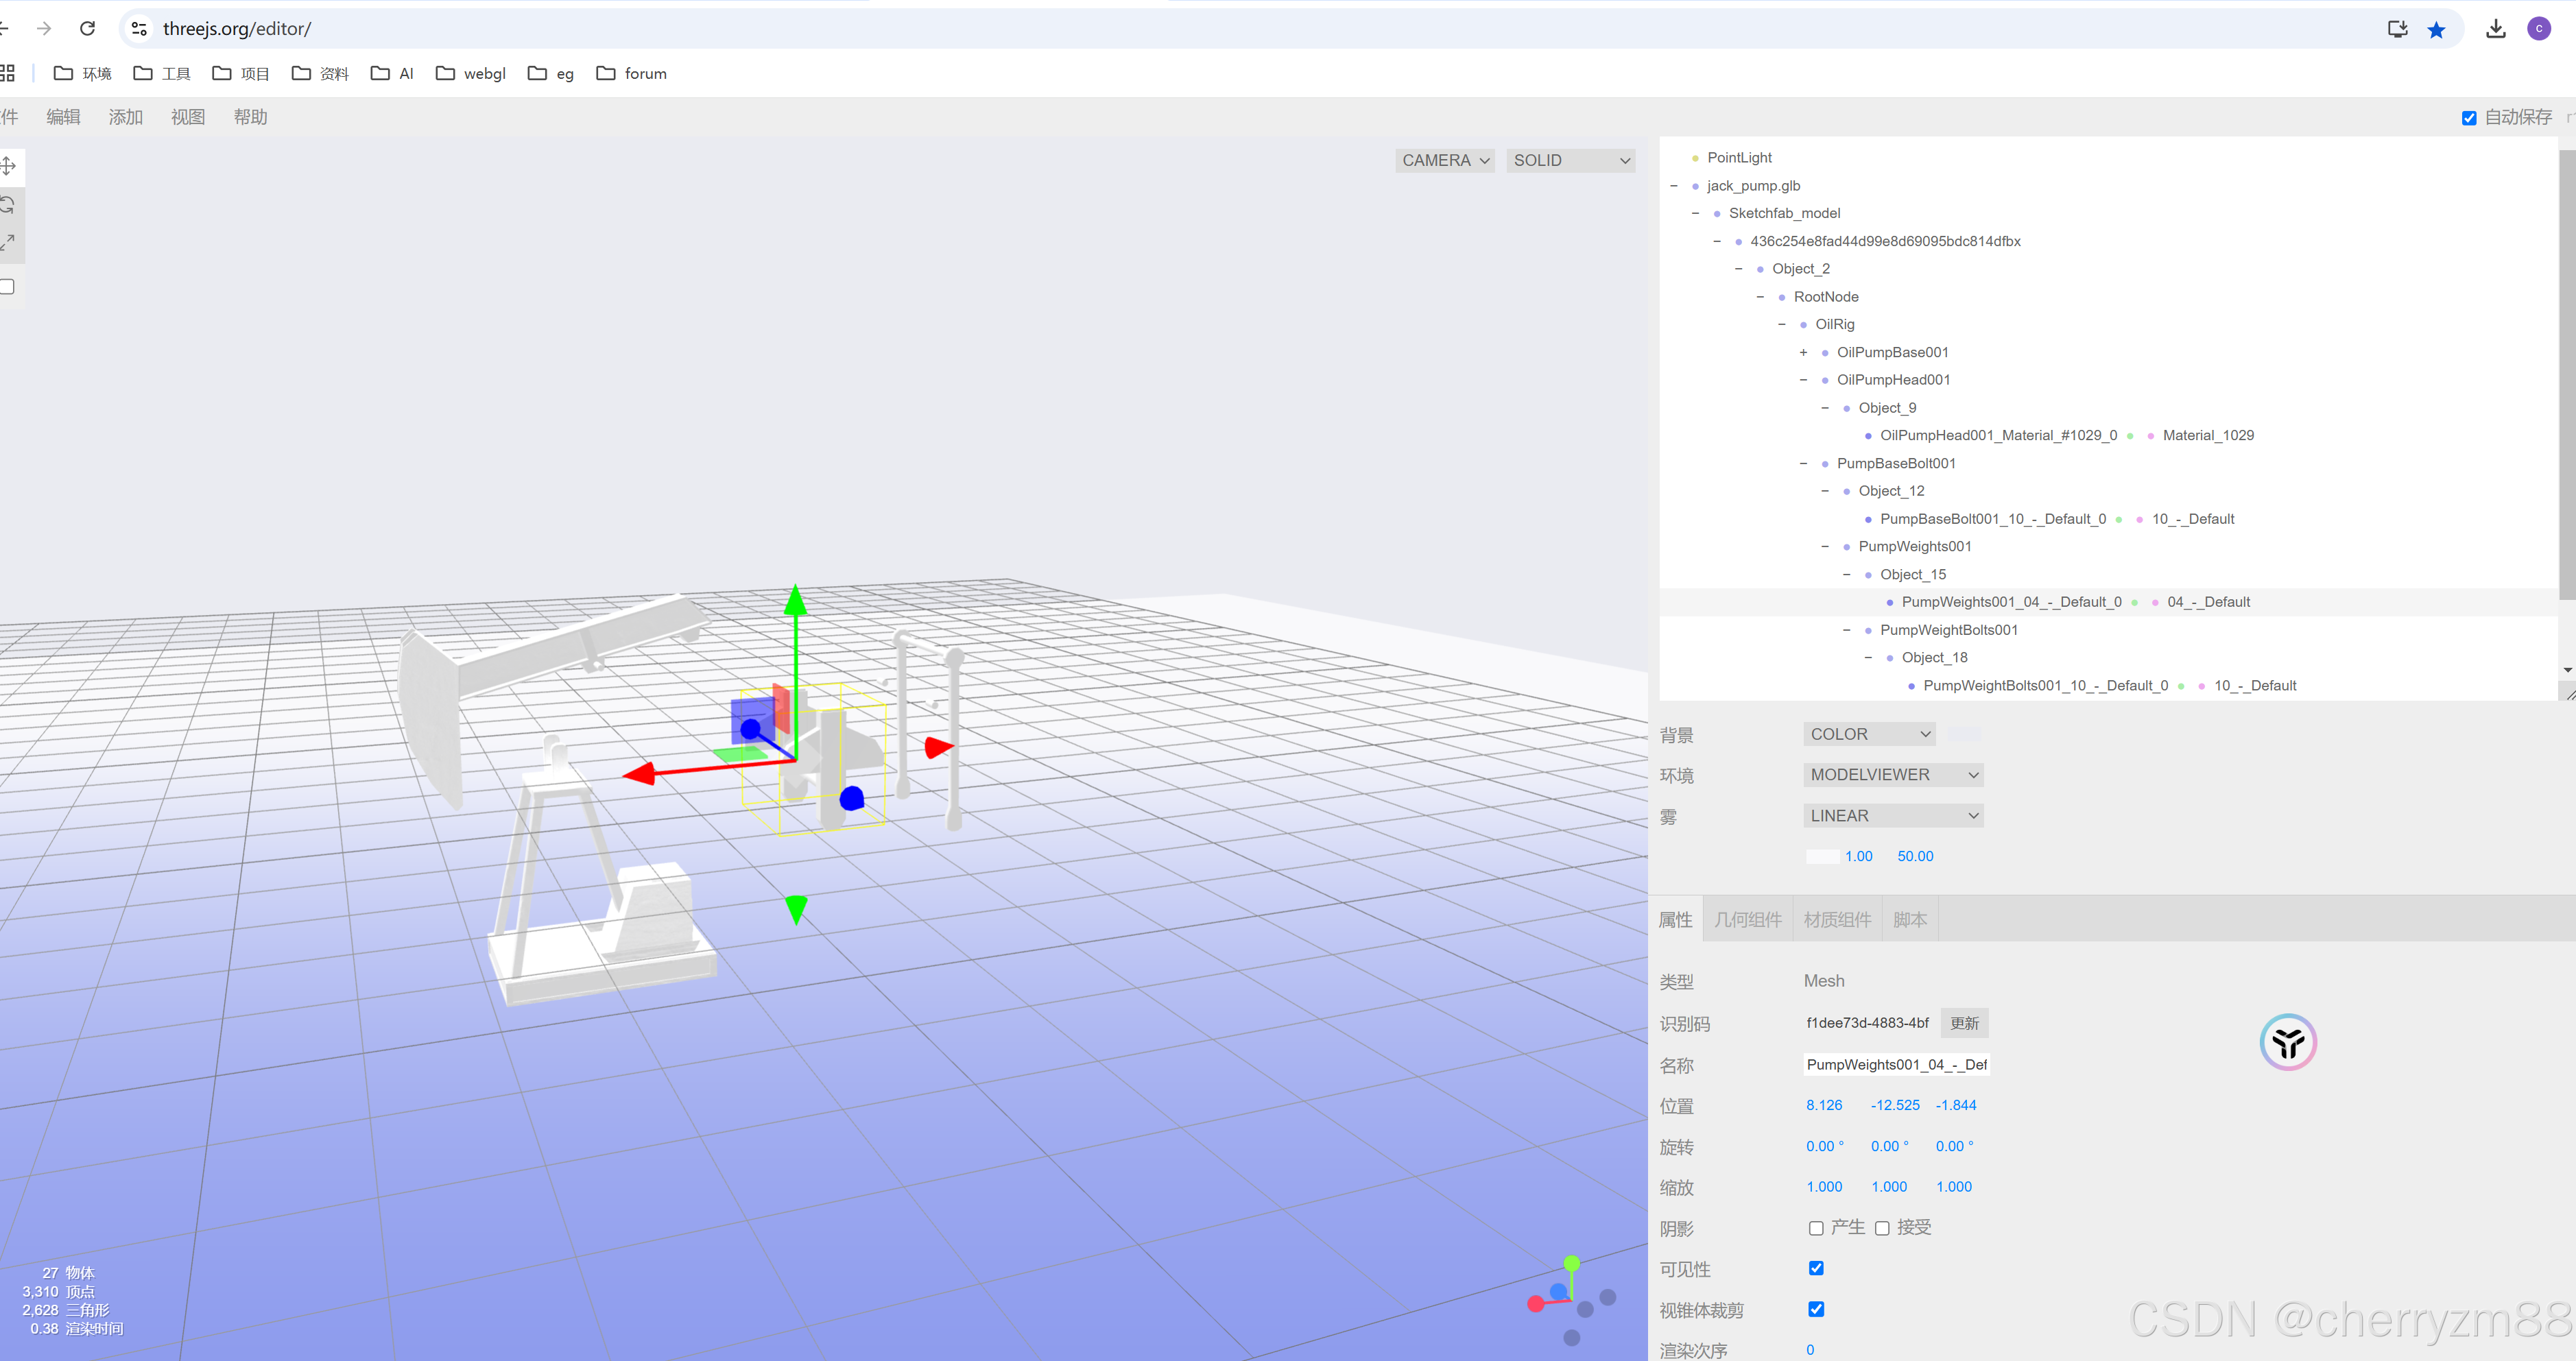This screenshot has height=1361, width=2576.
Task: Select OilPumpHead001 in the scene tree
Action: click(1892, 380)
